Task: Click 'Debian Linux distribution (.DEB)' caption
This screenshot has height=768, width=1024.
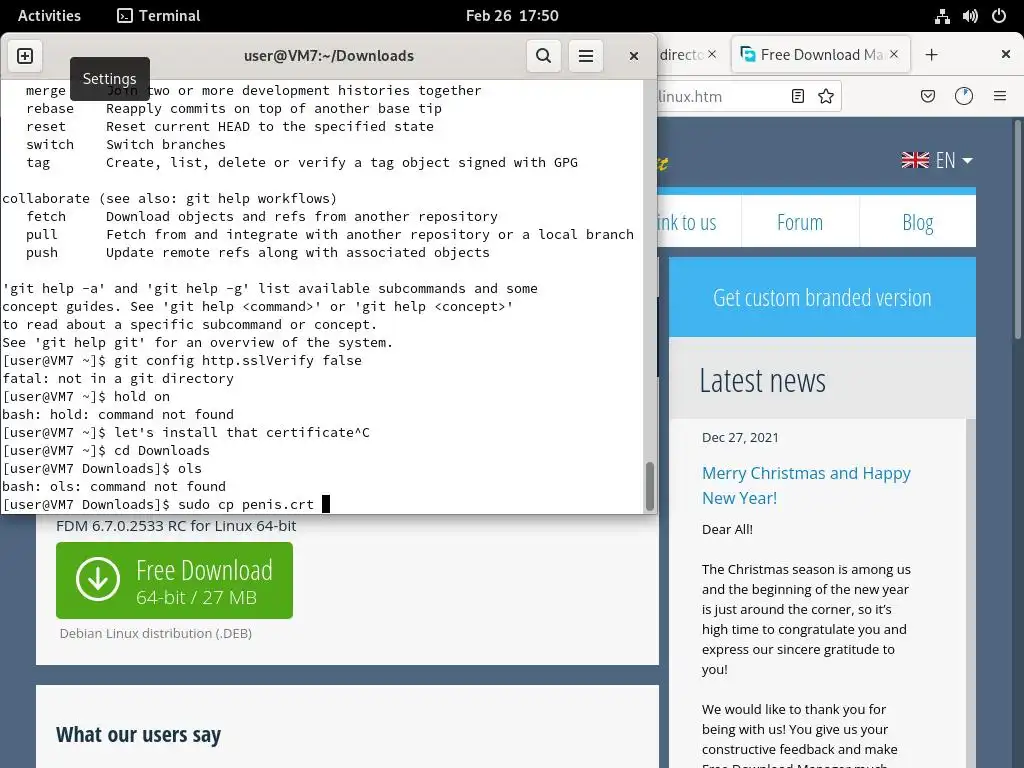Action: coord(155,633)
